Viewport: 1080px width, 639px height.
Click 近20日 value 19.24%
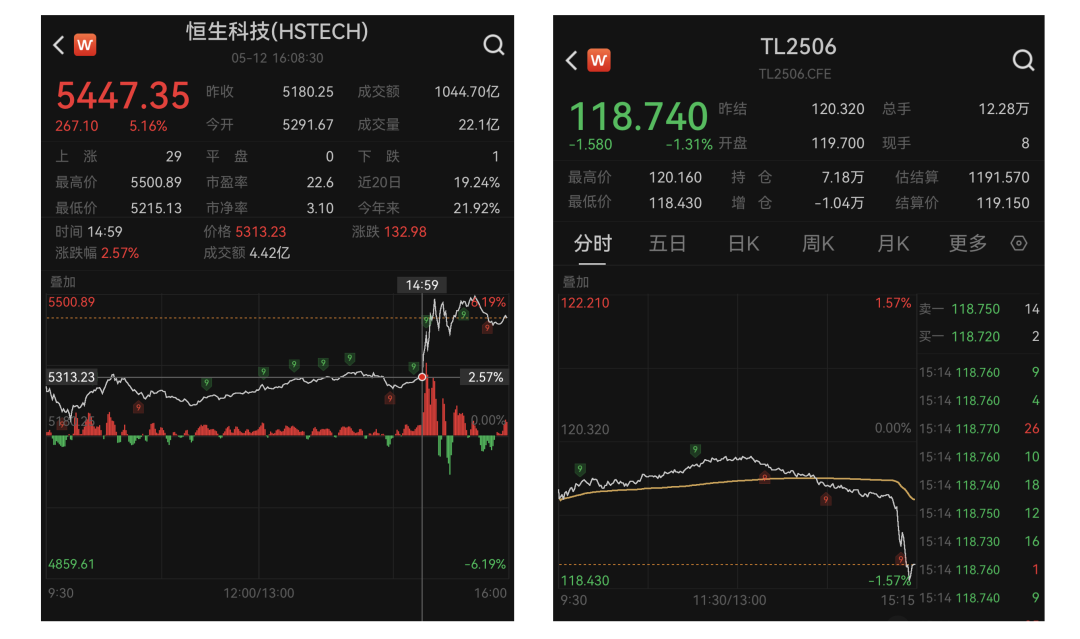[477, 182]
